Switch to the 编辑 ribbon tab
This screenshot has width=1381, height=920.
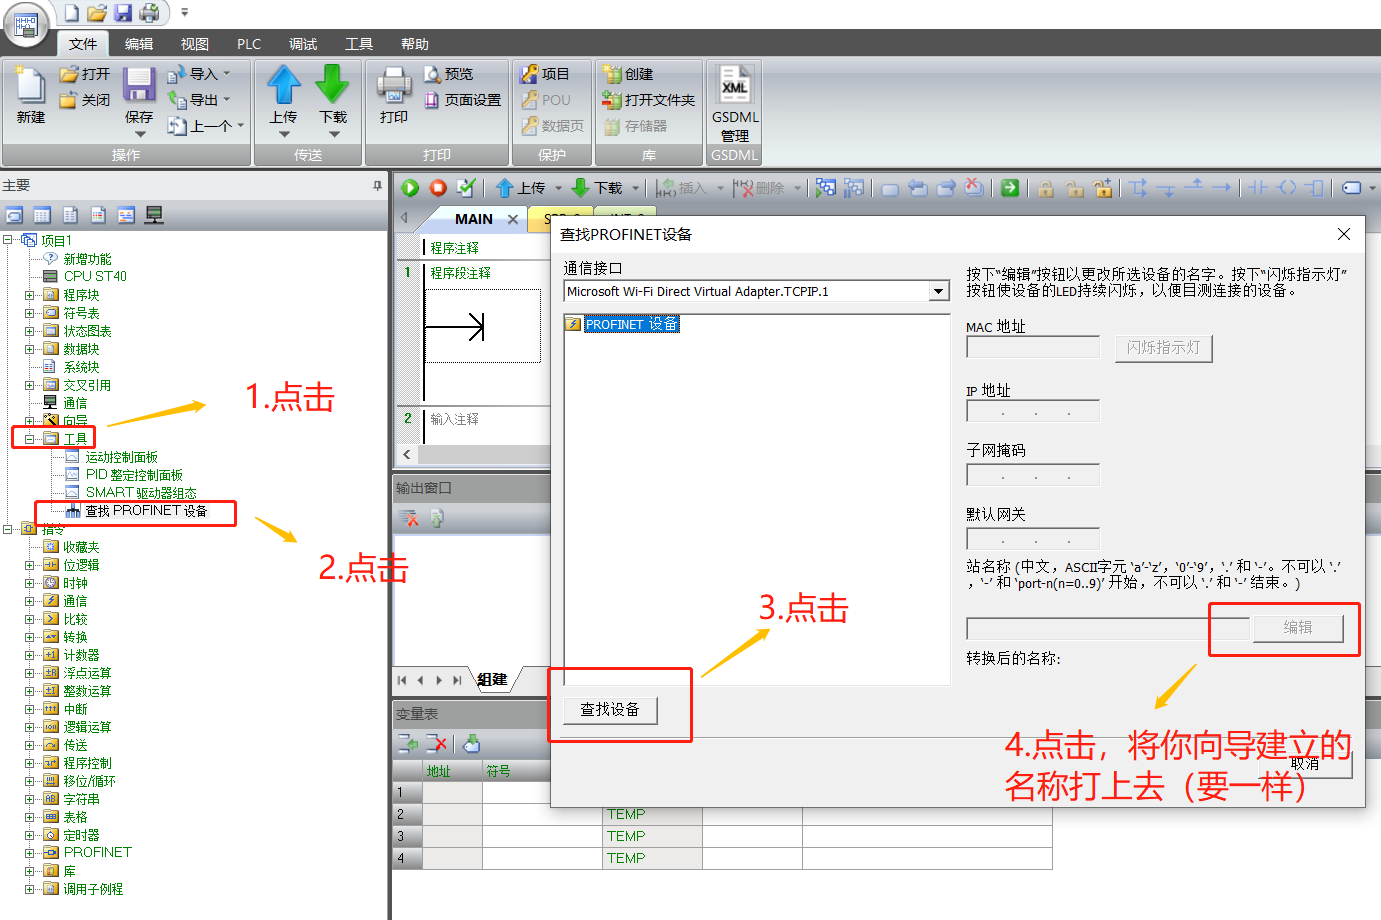139,44
